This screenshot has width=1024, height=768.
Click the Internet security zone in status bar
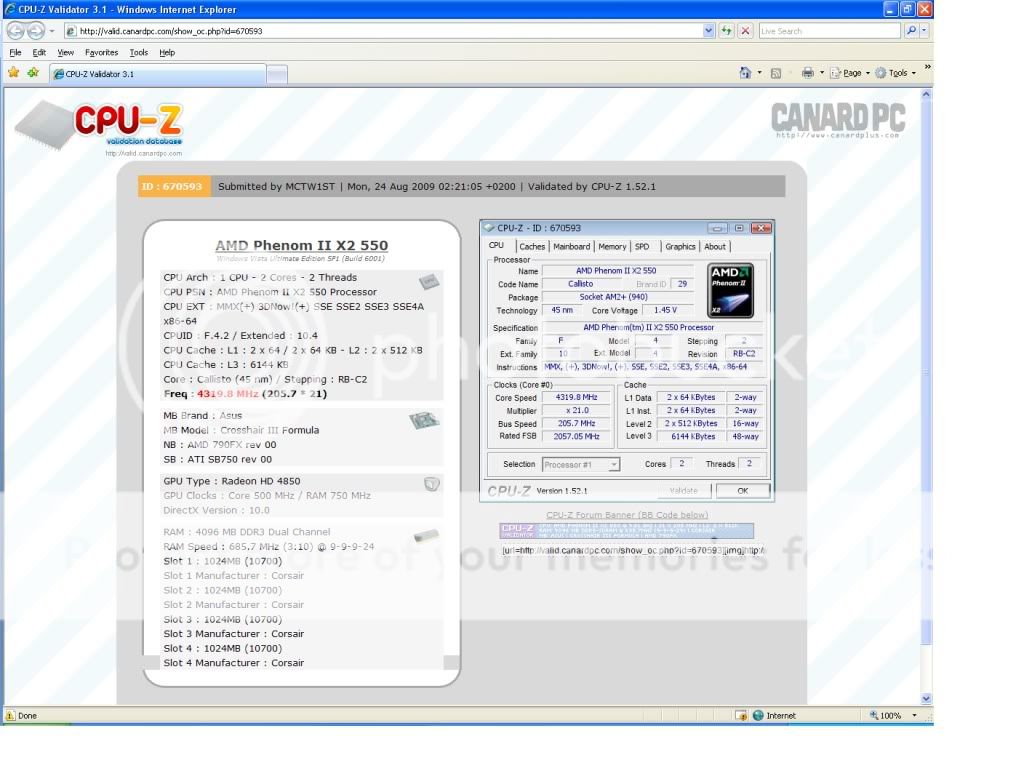point(774,716)
